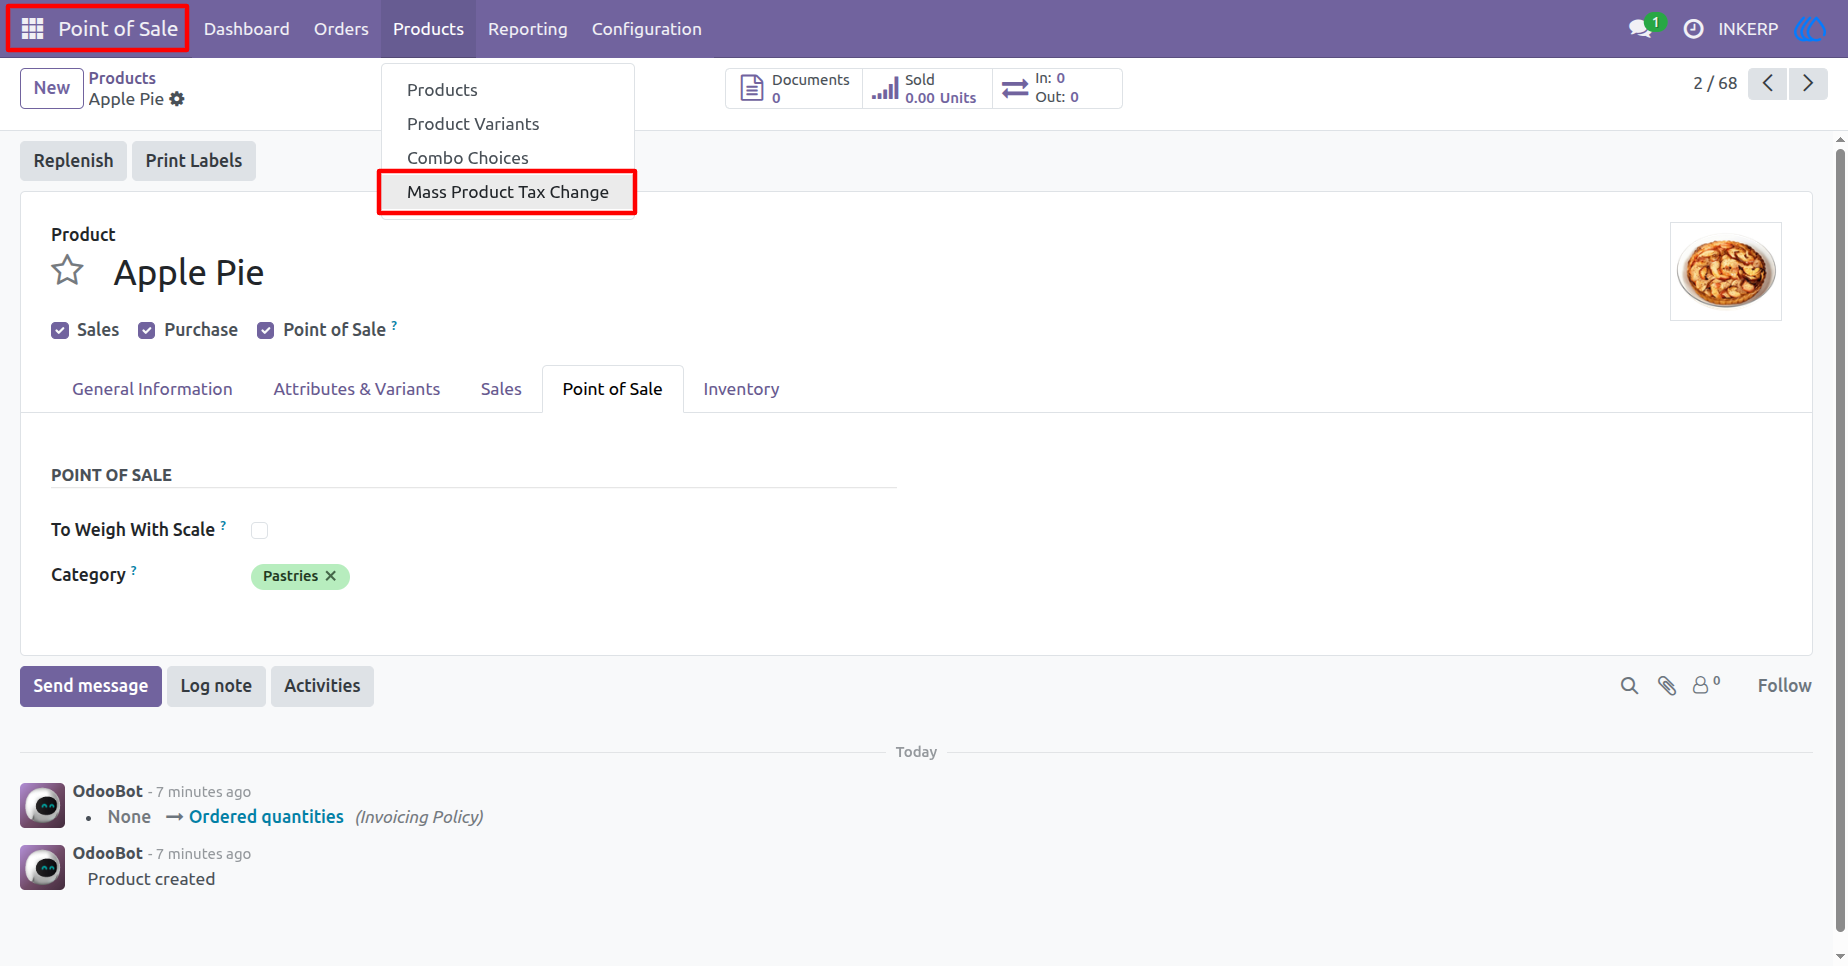This screenshot has width=1848, height=966.
Task: Open the conversations chat icon
Action: click(x=1640, y=29)
